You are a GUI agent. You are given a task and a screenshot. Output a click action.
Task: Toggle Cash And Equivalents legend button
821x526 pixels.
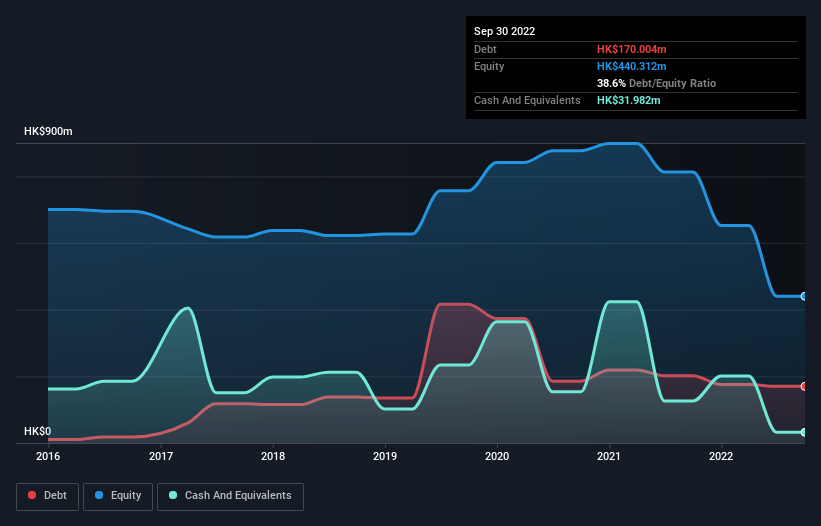click(230, 496)
